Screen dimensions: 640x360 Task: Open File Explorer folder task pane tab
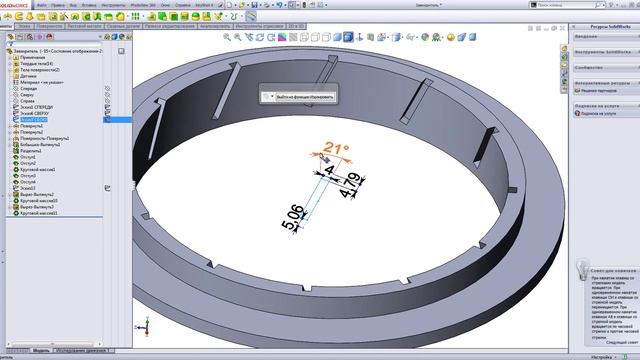coord(564,65)
